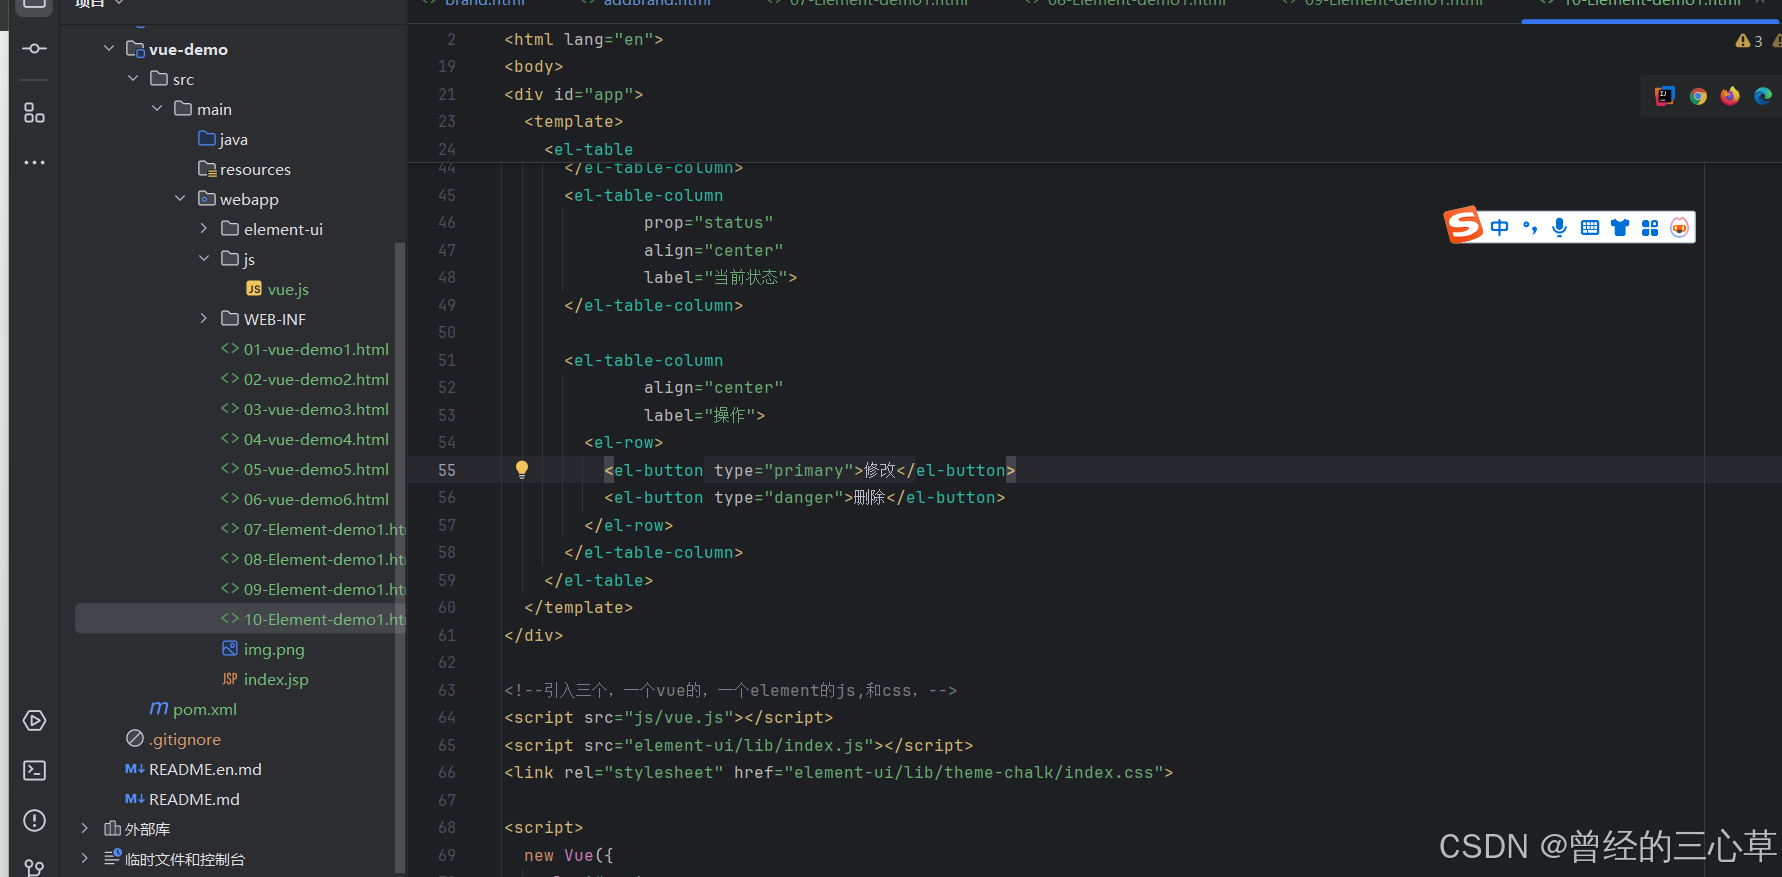Select 06-vue-demo6.html in project tree
Screen dimensions: 1782x877
305,499
